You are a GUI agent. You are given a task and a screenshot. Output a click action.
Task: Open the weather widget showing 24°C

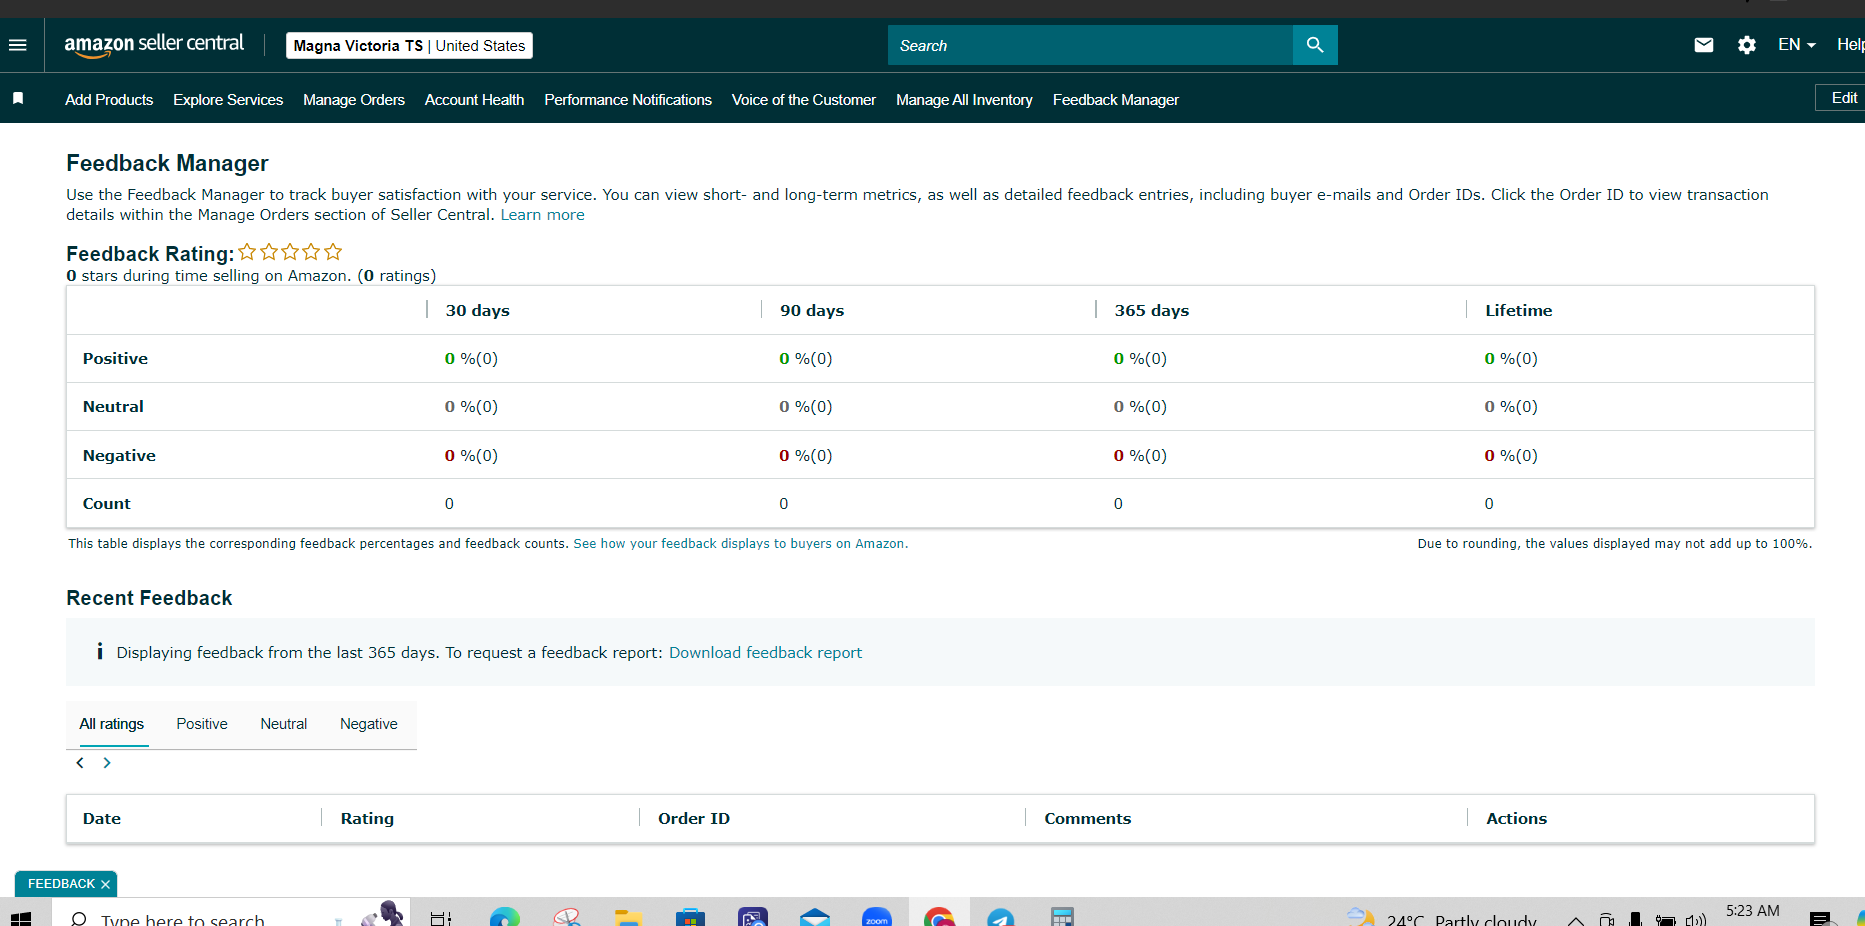(1442, 918)
